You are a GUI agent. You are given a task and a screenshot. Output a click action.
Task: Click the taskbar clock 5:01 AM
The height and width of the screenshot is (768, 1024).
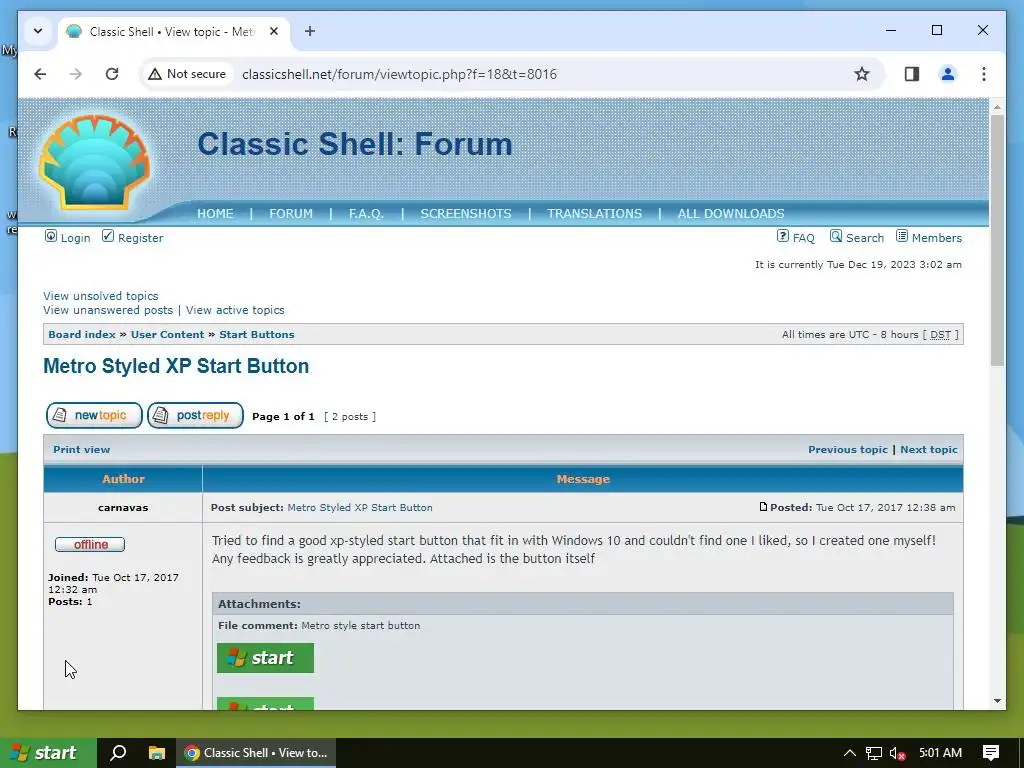pos(940,753)
